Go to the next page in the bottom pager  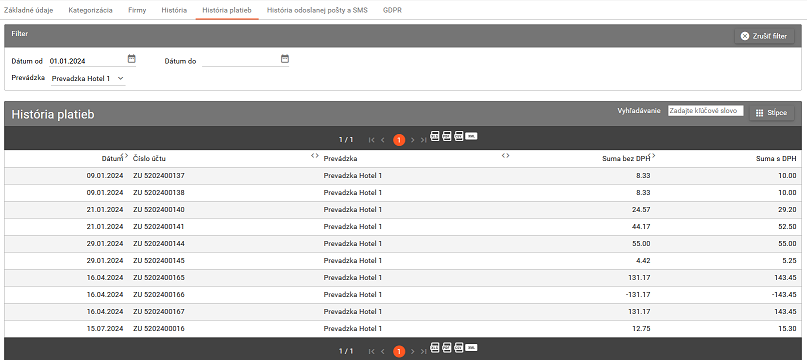click(x=412, y=351)
